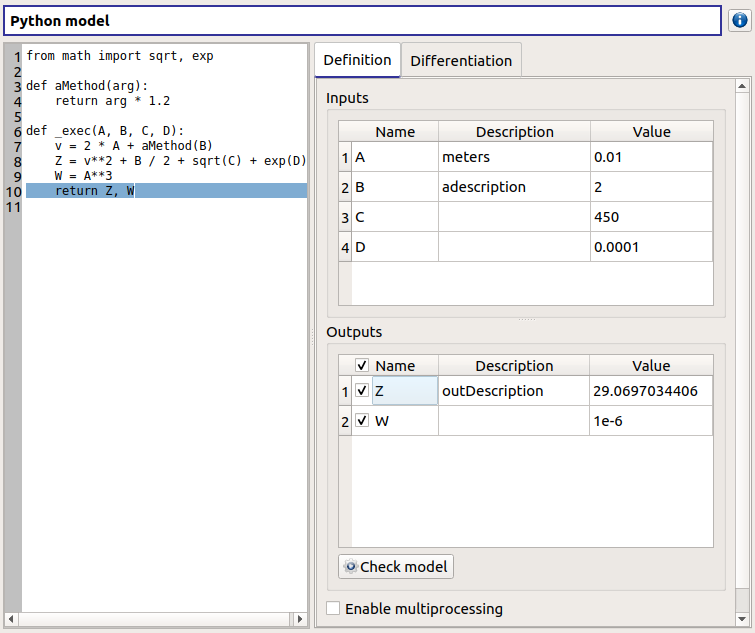Viewport: 755px width, 633px height.
Task: Click the Outputs table Value column header
Action: (x=651, y=366)
